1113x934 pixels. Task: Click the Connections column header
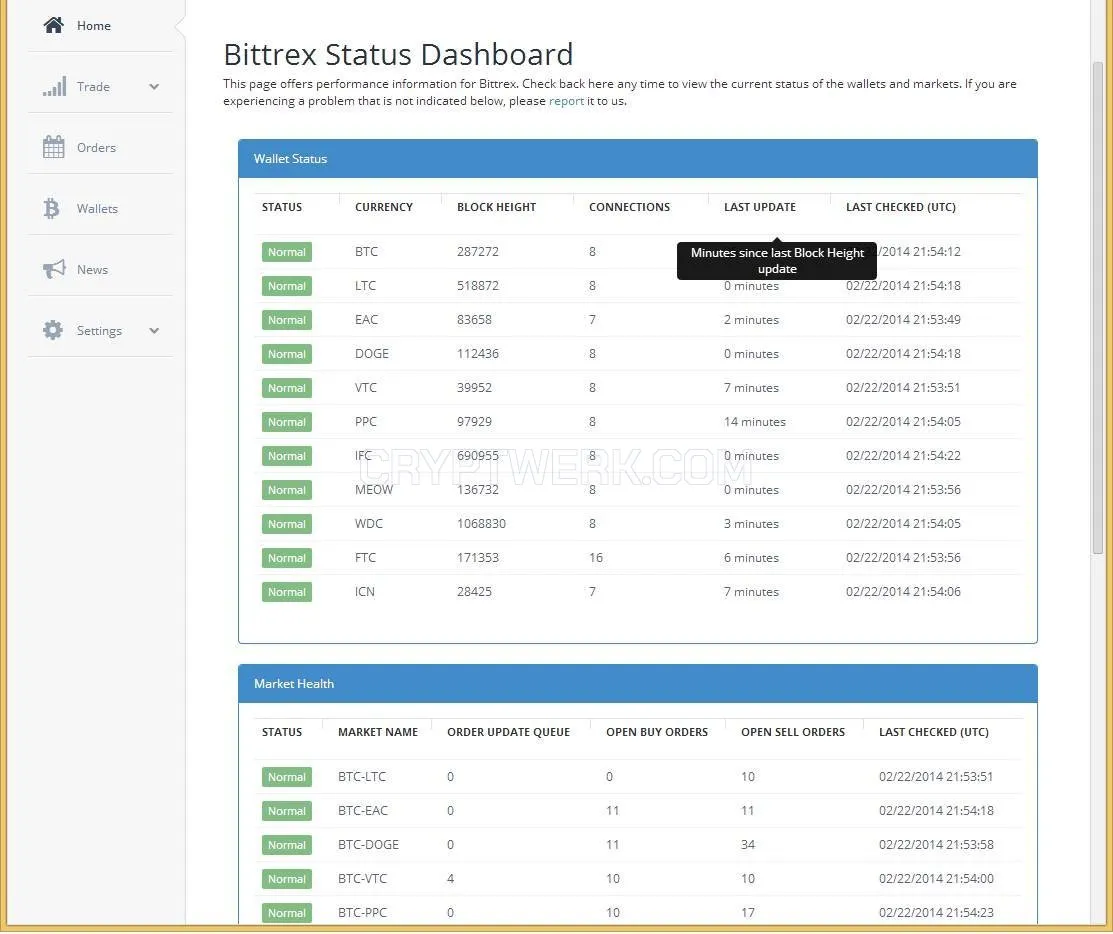click(x=629, y=207)
